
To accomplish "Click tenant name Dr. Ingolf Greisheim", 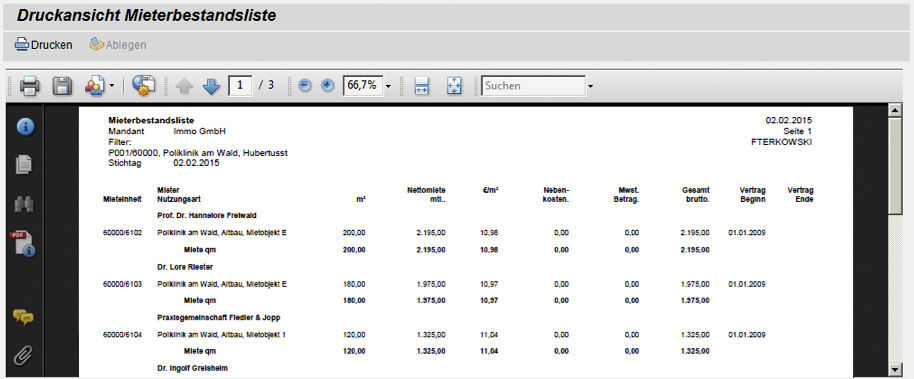I will [x=192, y=369].
